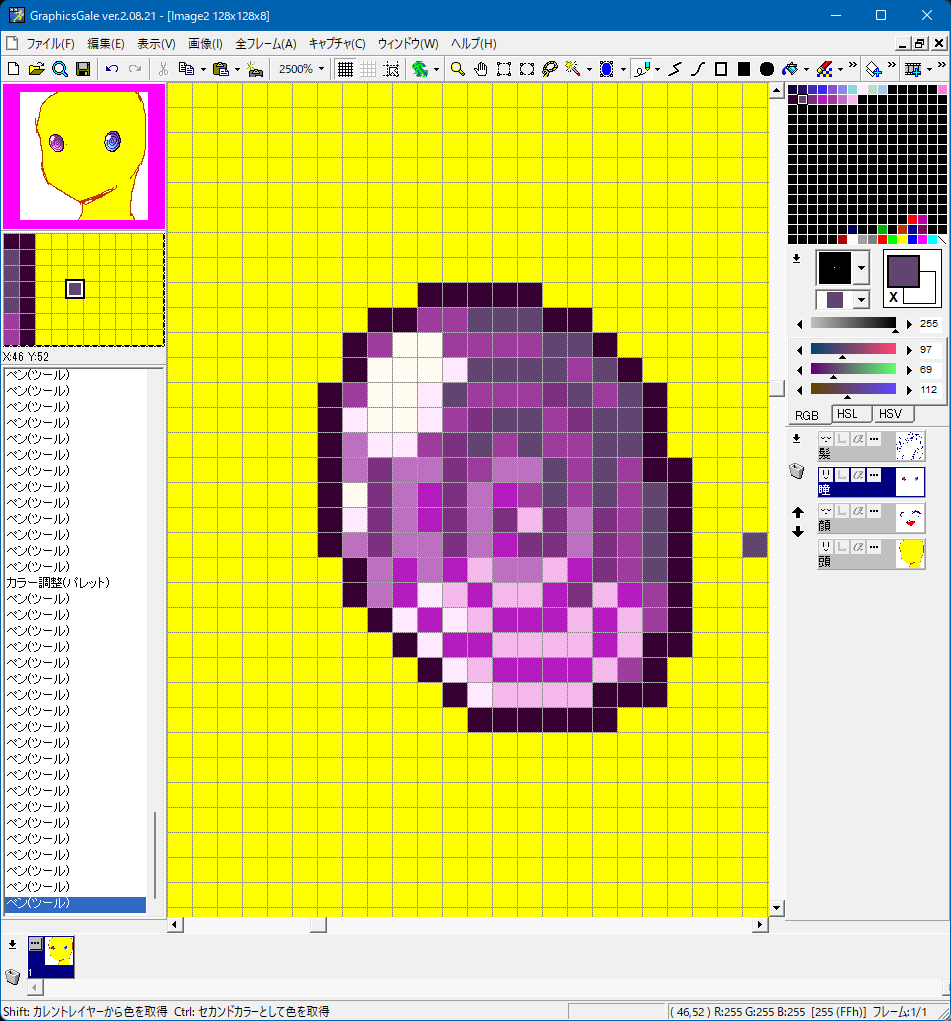The image size is (951, 1021).
Task: Move selected layer up with arrow
Action: (798, 512)
